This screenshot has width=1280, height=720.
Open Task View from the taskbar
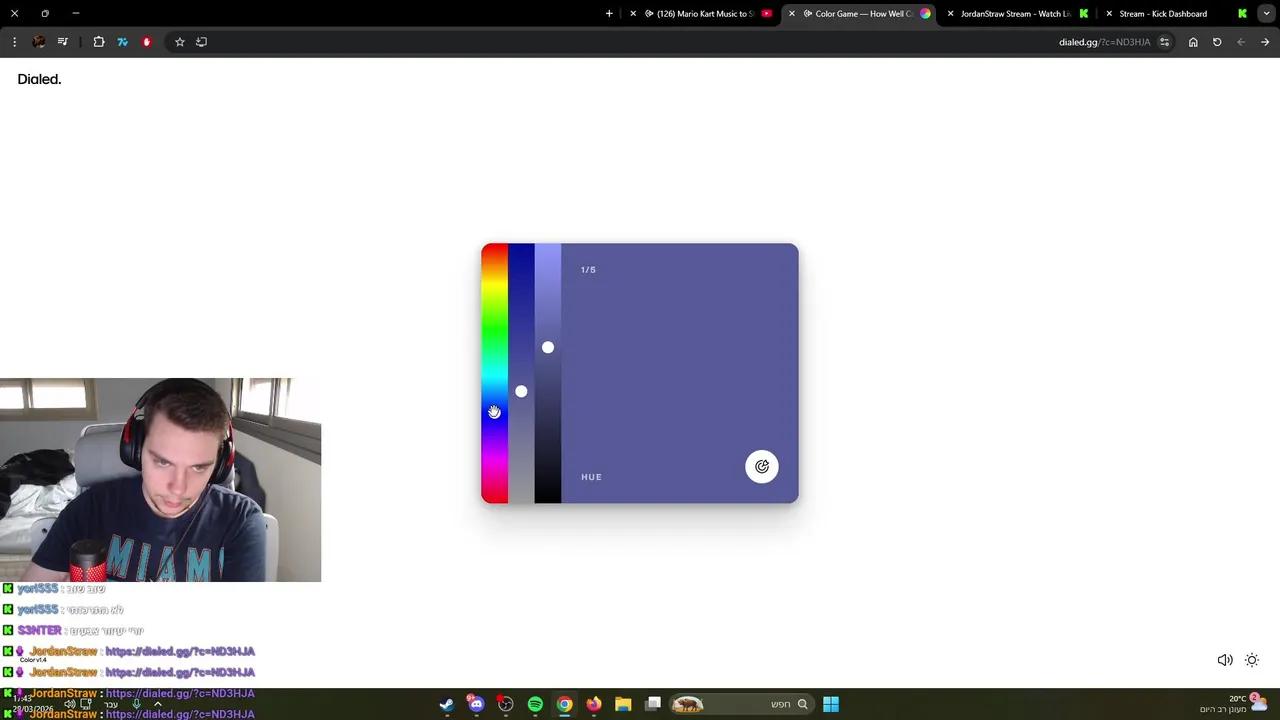[653, 704]
